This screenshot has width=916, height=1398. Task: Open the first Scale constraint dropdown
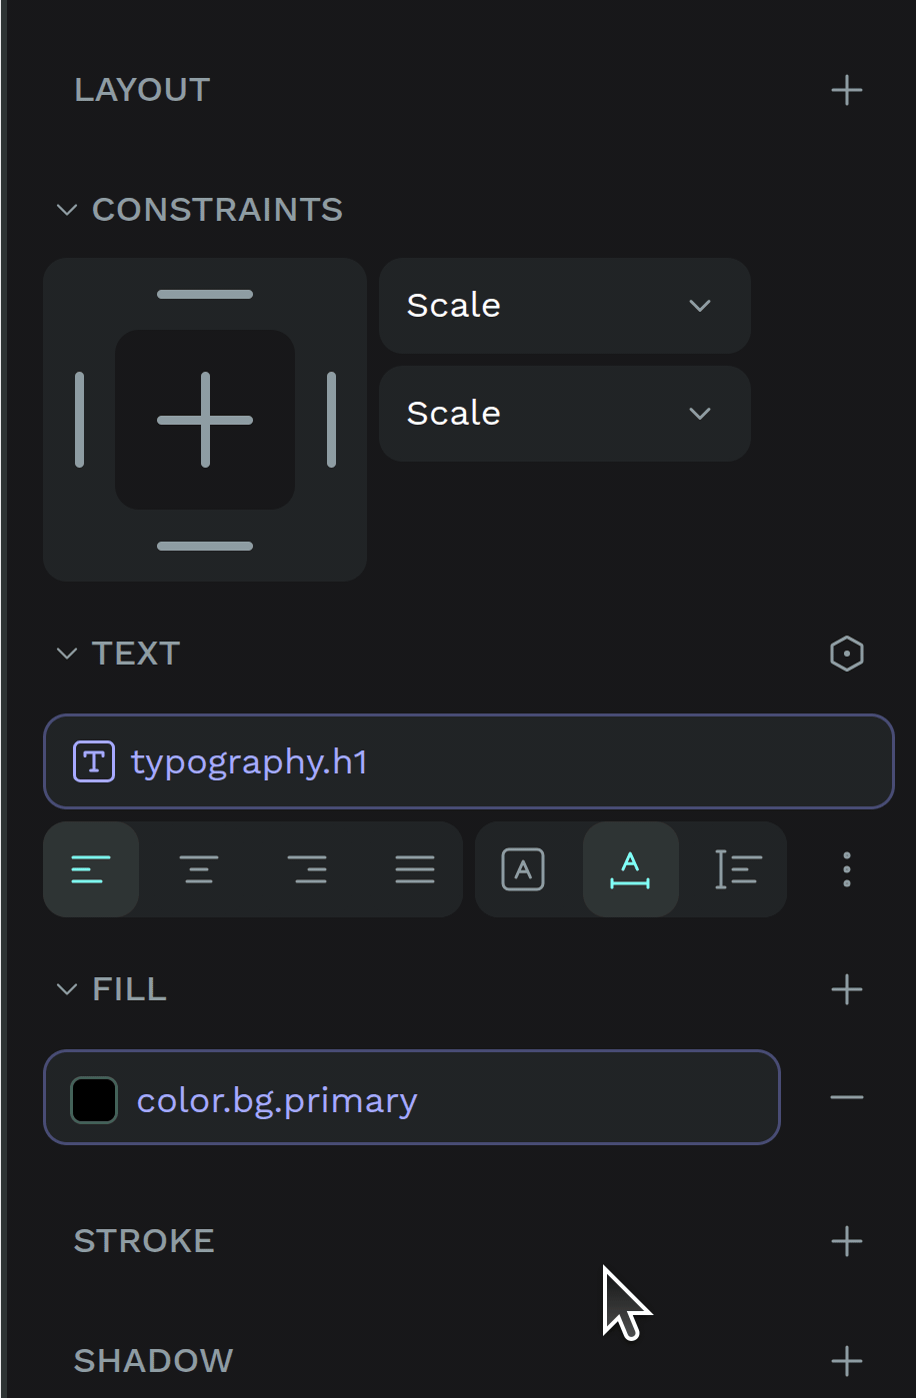tap(565, 306)
